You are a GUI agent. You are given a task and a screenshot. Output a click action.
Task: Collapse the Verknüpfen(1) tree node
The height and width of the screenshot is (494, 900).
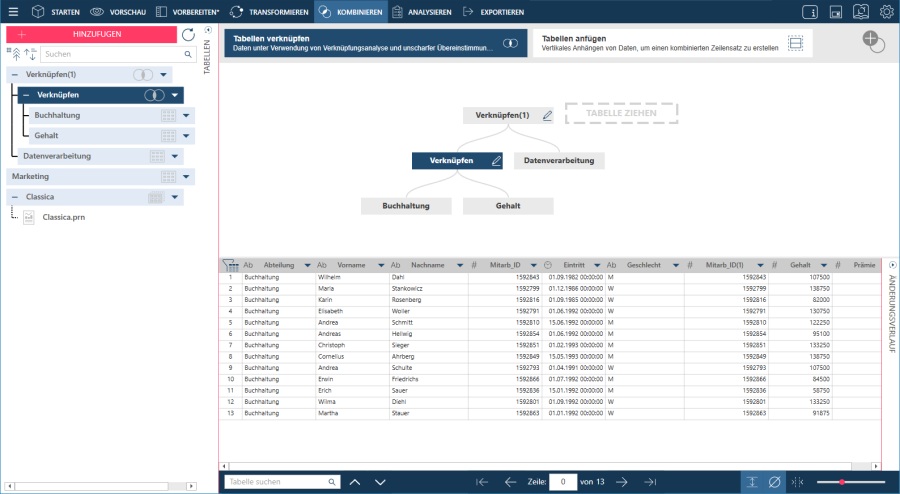tap(14, 75)
